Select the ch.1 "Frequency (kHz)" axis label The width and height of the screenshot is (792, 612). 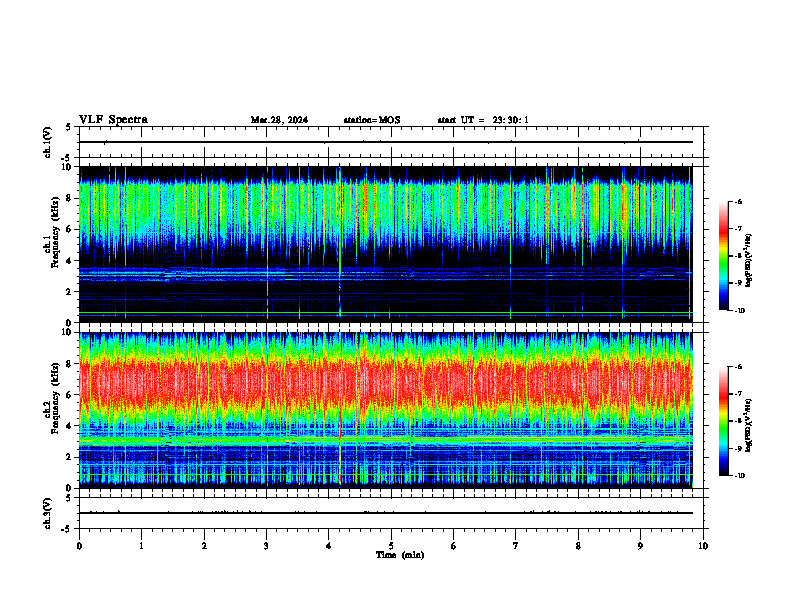(x=55, y=231)
